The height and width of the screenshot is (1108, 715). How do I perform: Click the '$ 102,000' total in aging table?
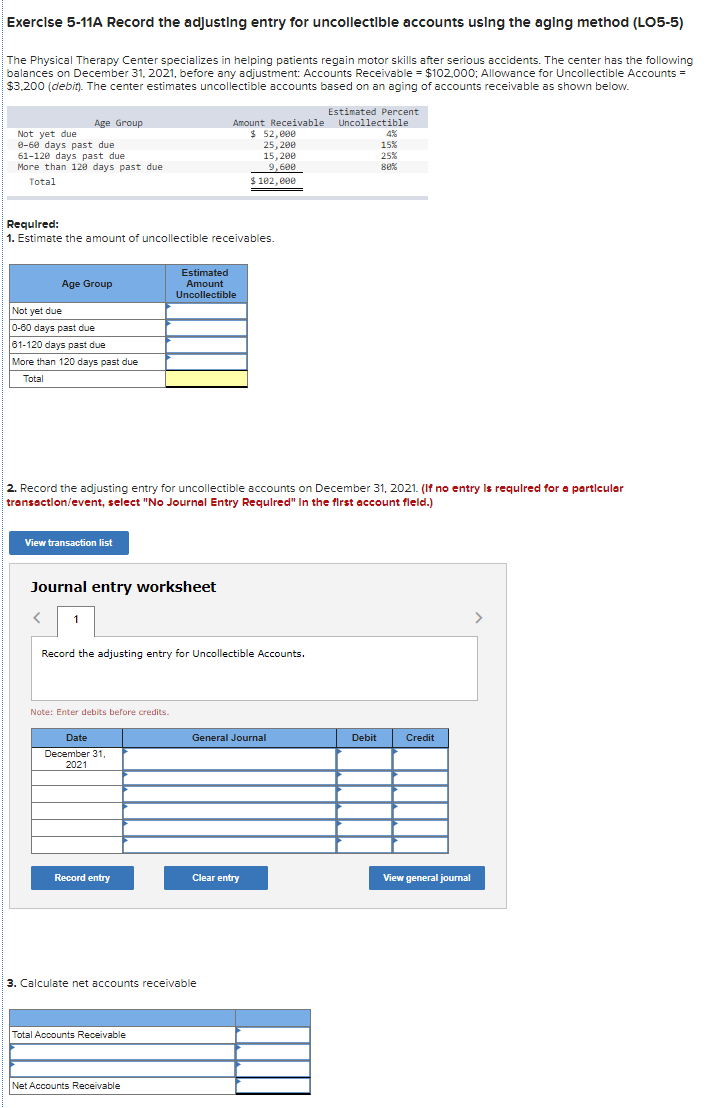pyautogui.click(x=273, y=181)
